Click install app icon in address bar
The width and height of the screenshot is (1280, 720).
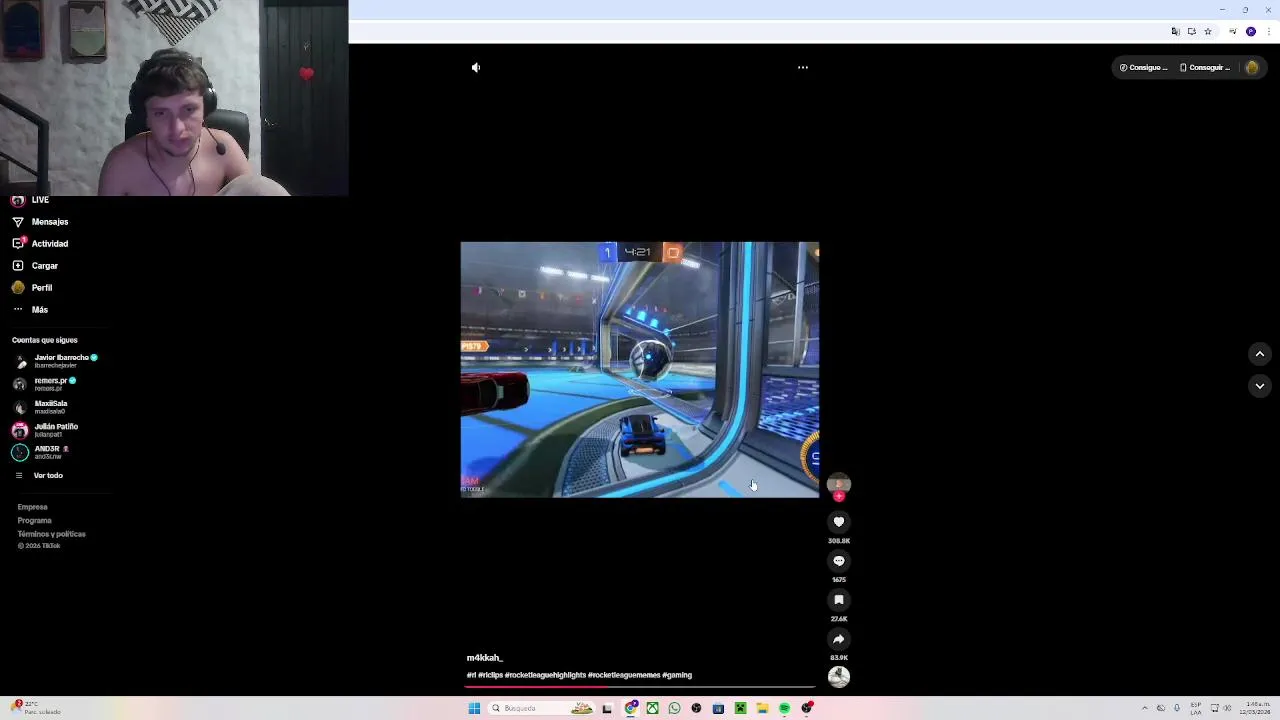click(x=1191, y=31)
